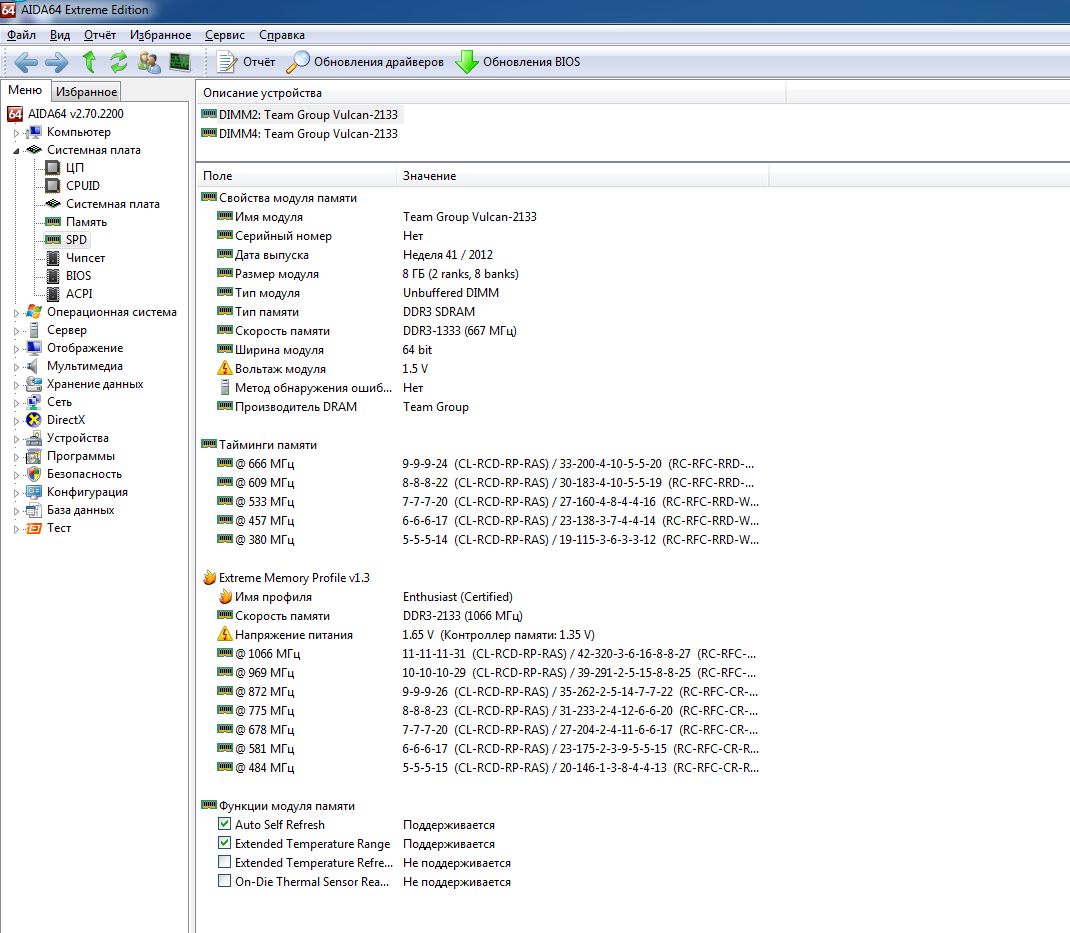Select the BIOS tree item icon
The width and height of the screenshot is (1070, 933).
[x=53, y=276]
